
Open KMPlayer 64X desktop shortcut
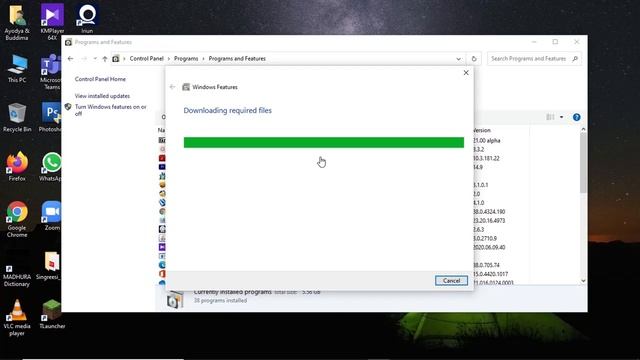[52, 22]
